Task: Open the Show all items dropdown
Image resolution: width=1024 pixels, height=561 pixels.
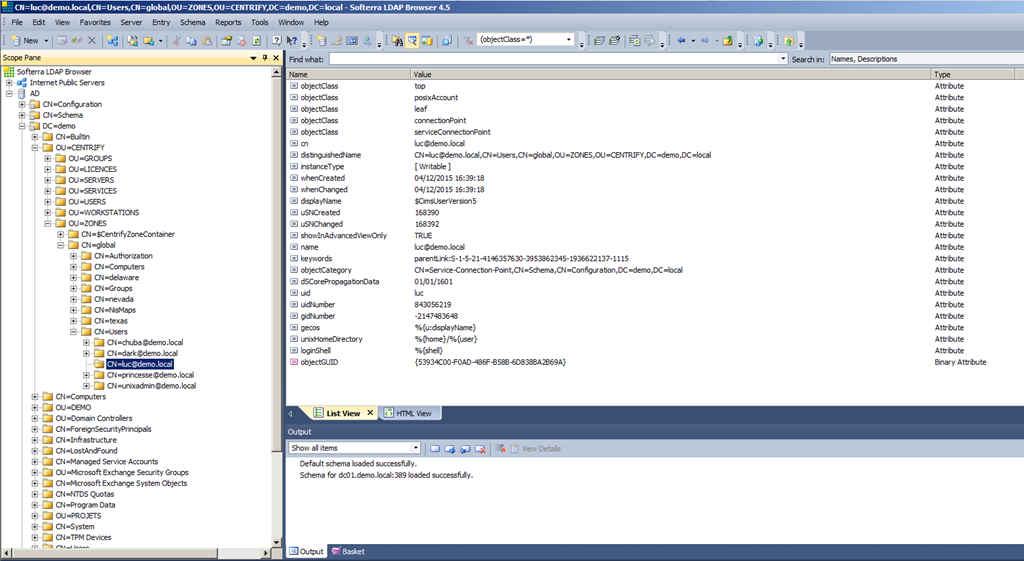Action: tap(415, 448)
